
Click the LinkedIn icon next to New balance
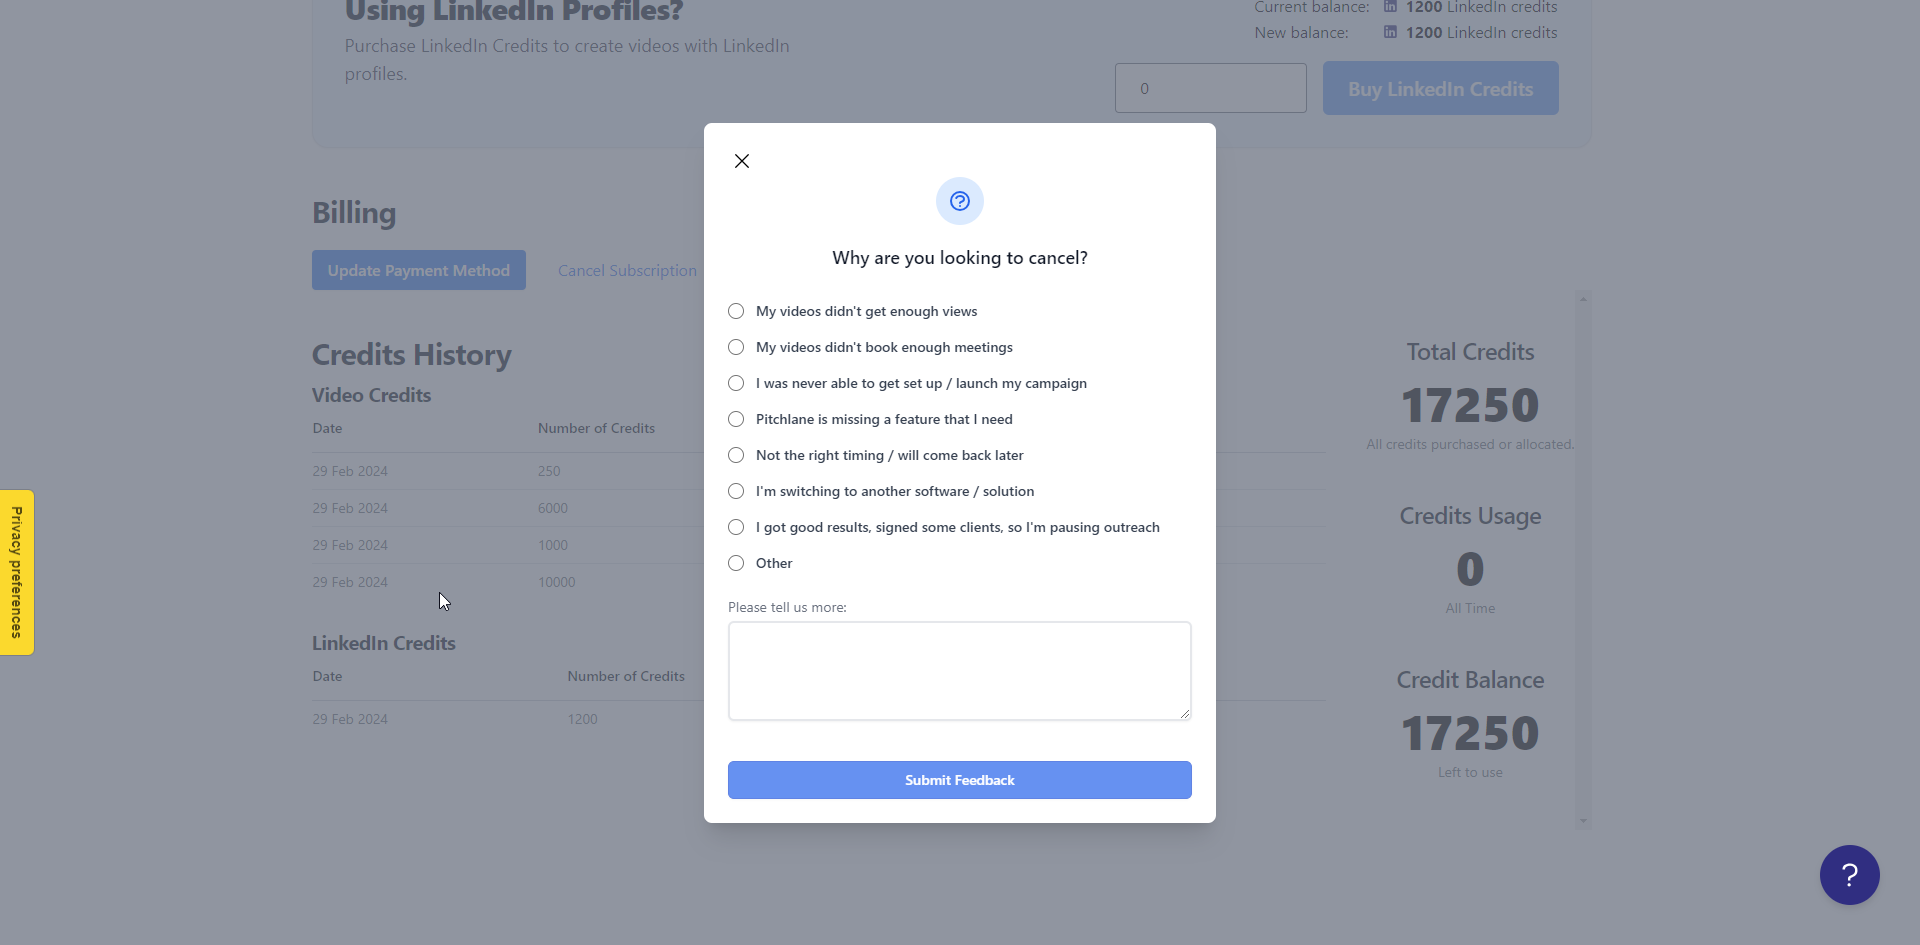pos(1390,32)
